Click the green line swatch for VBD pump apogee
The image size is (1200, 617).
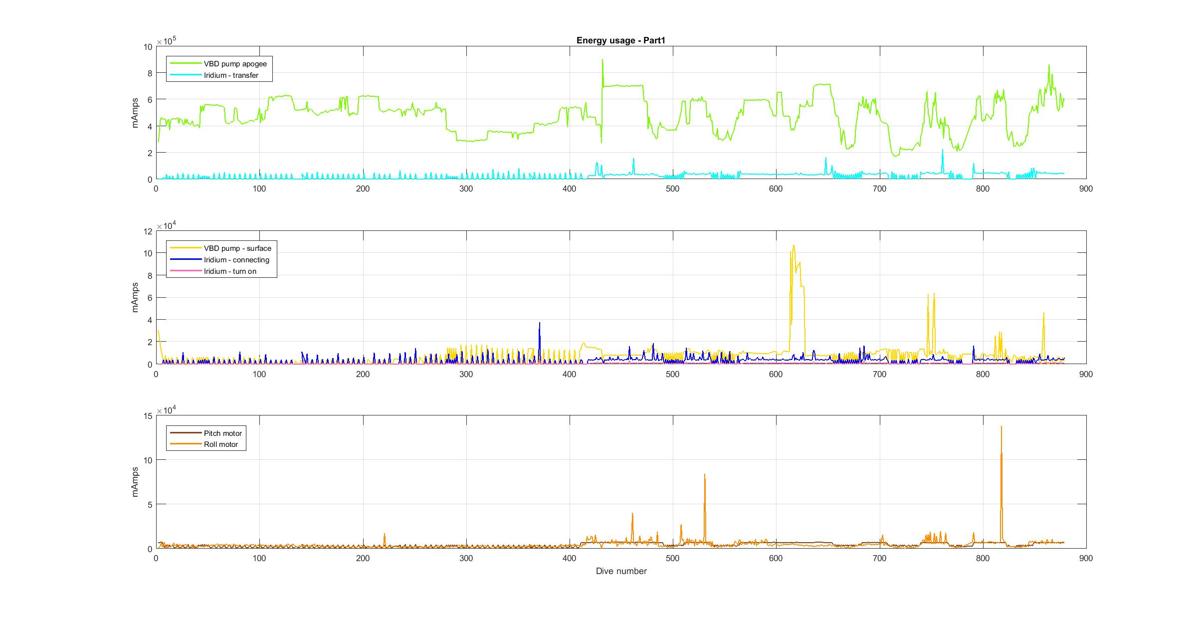tap(185, 62)
